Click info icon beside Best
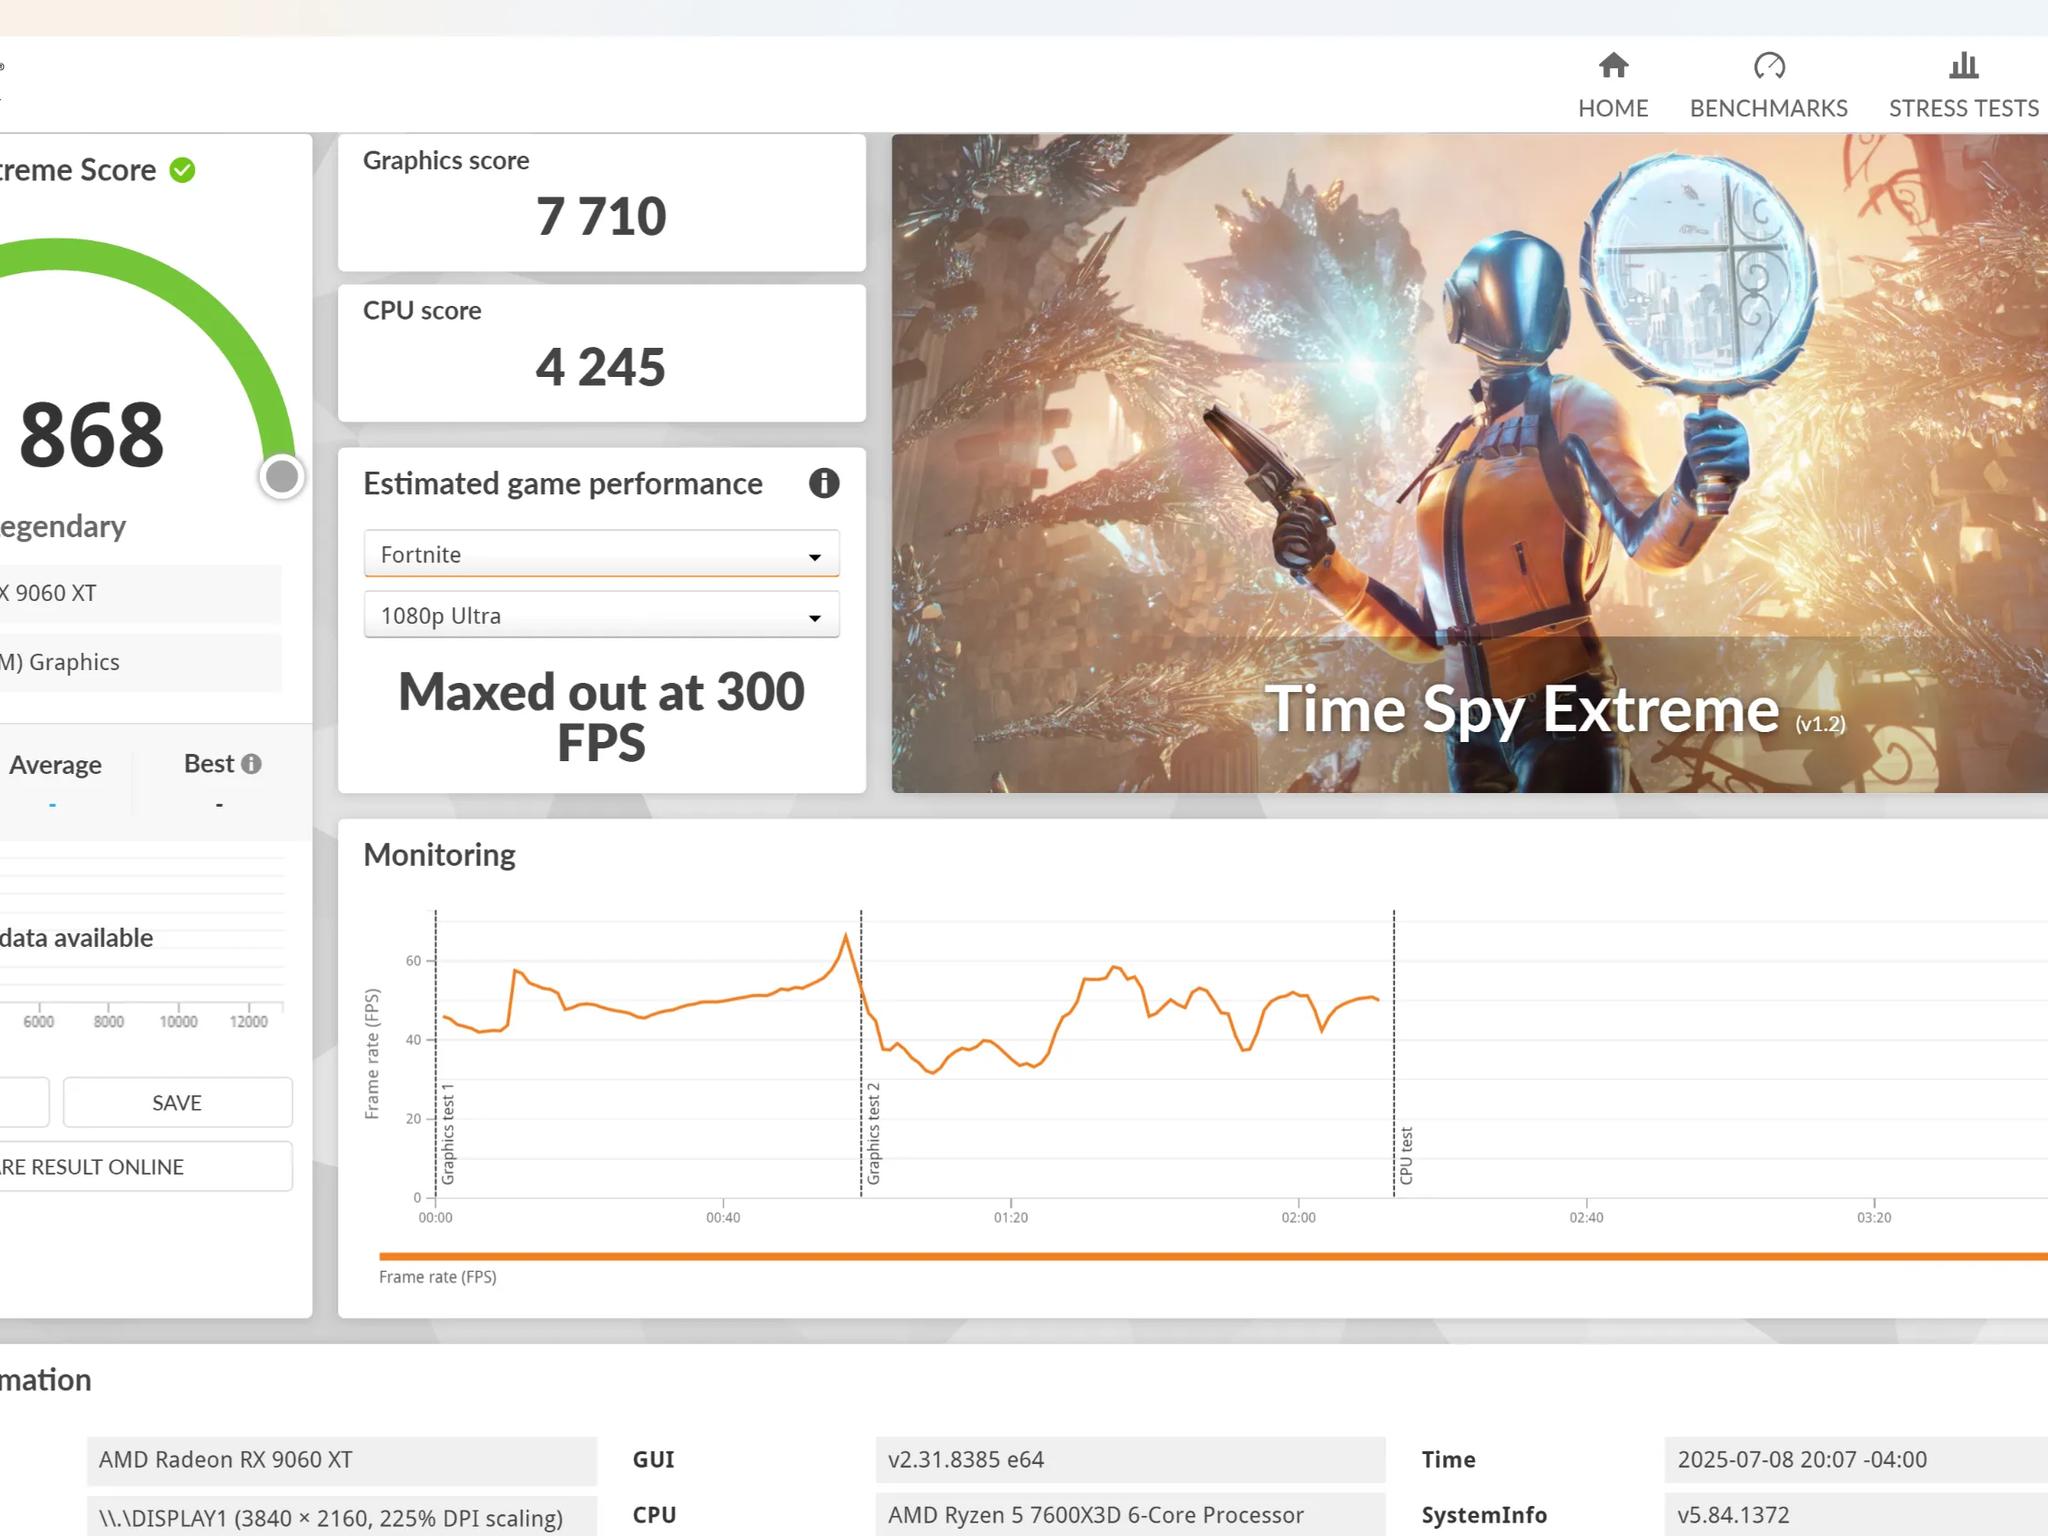Image resolution: width=2048 pixels, height=1536 pixels. click(x=252, y=764)
